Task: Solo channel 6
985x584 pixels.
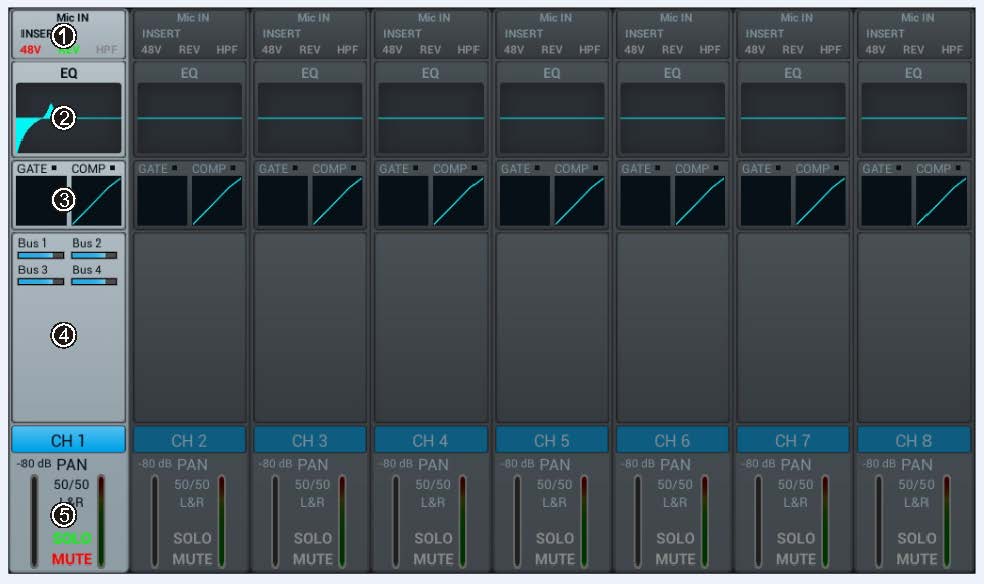Action: tap(675, 539)
